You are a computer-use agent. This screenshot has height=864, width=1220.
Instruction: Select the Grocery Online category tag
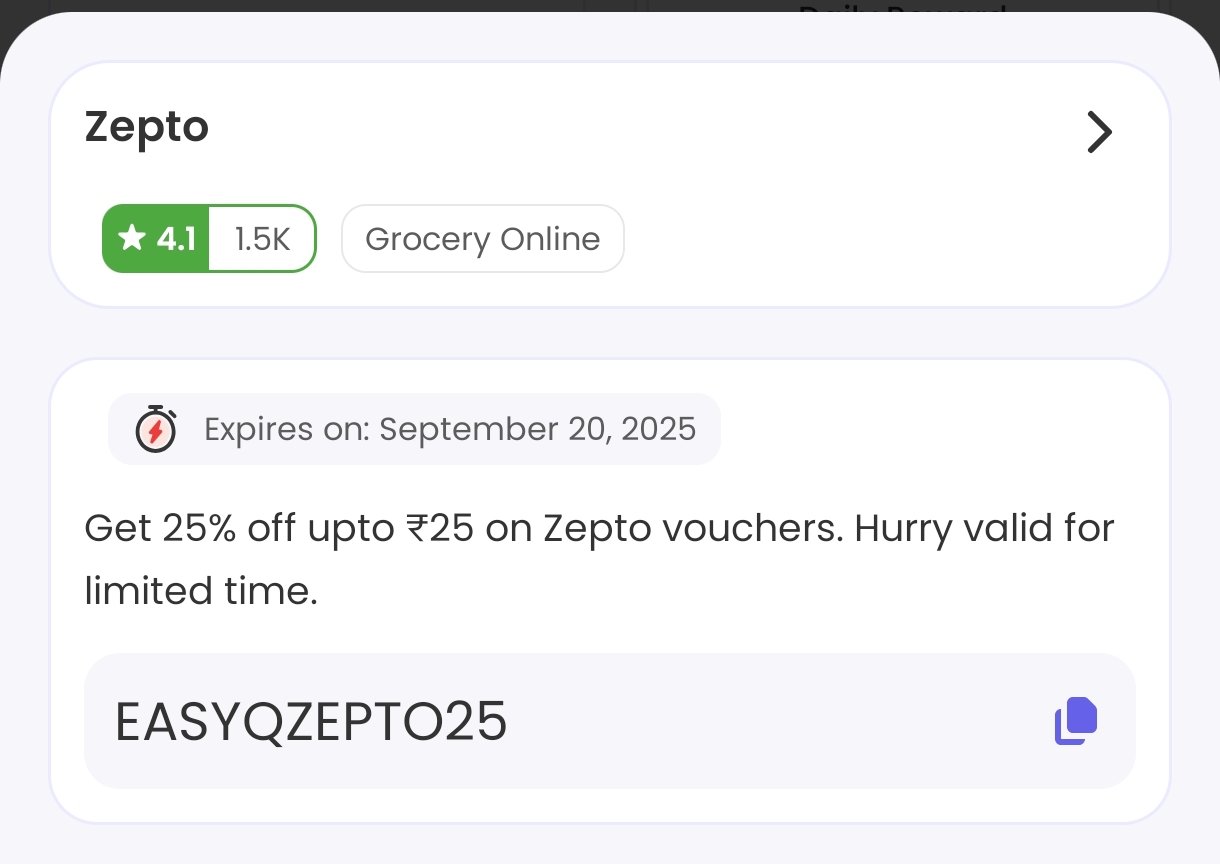pyautogui.click(x=483, y=239)
